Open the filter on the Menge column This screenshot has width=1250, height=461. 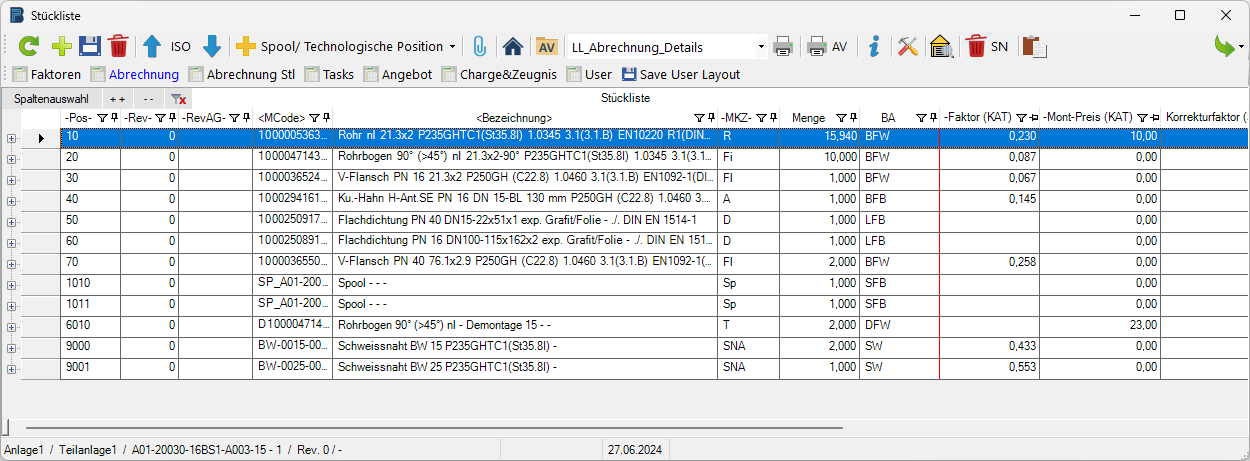point(840,118)
